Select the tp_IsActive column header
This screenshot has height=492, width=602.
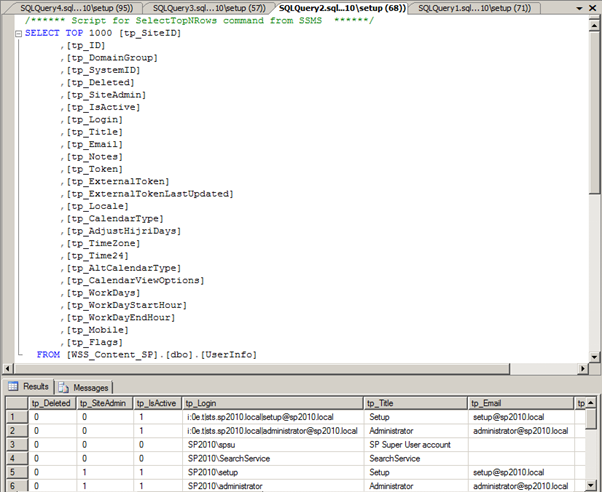tap(158, 402)
